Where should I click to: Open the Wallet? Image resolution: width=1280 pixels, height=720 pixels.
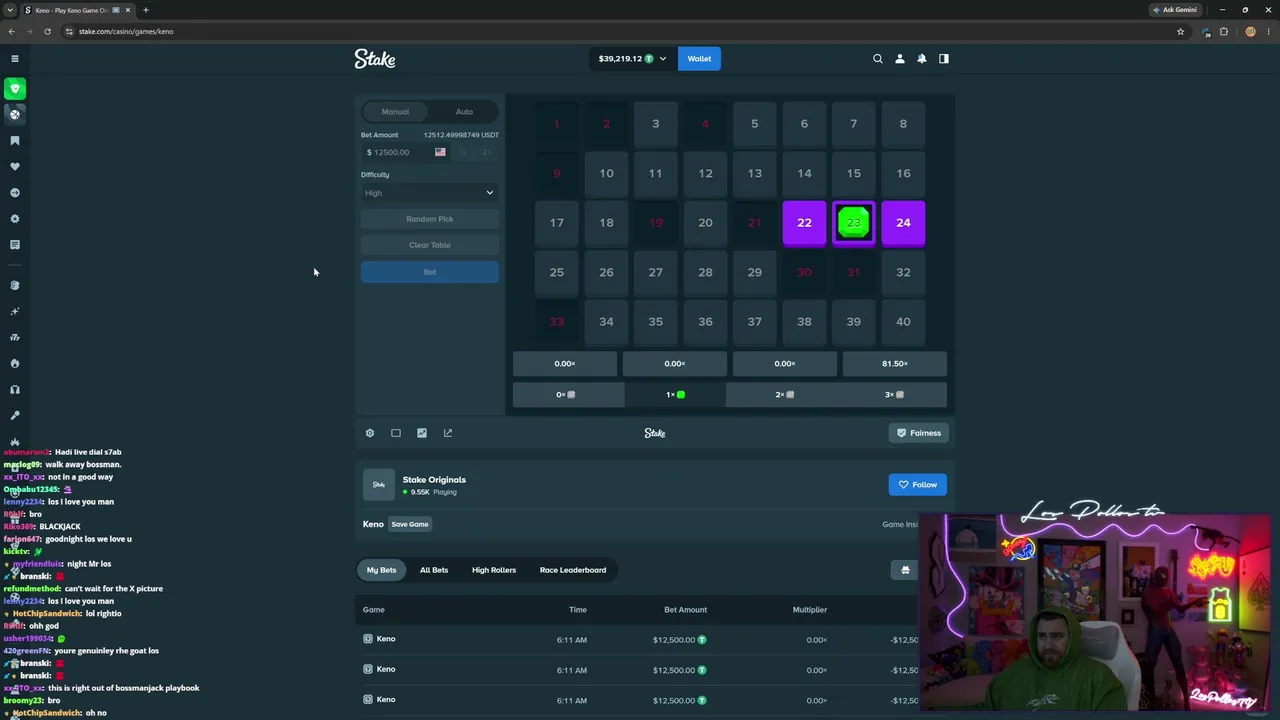699,59
